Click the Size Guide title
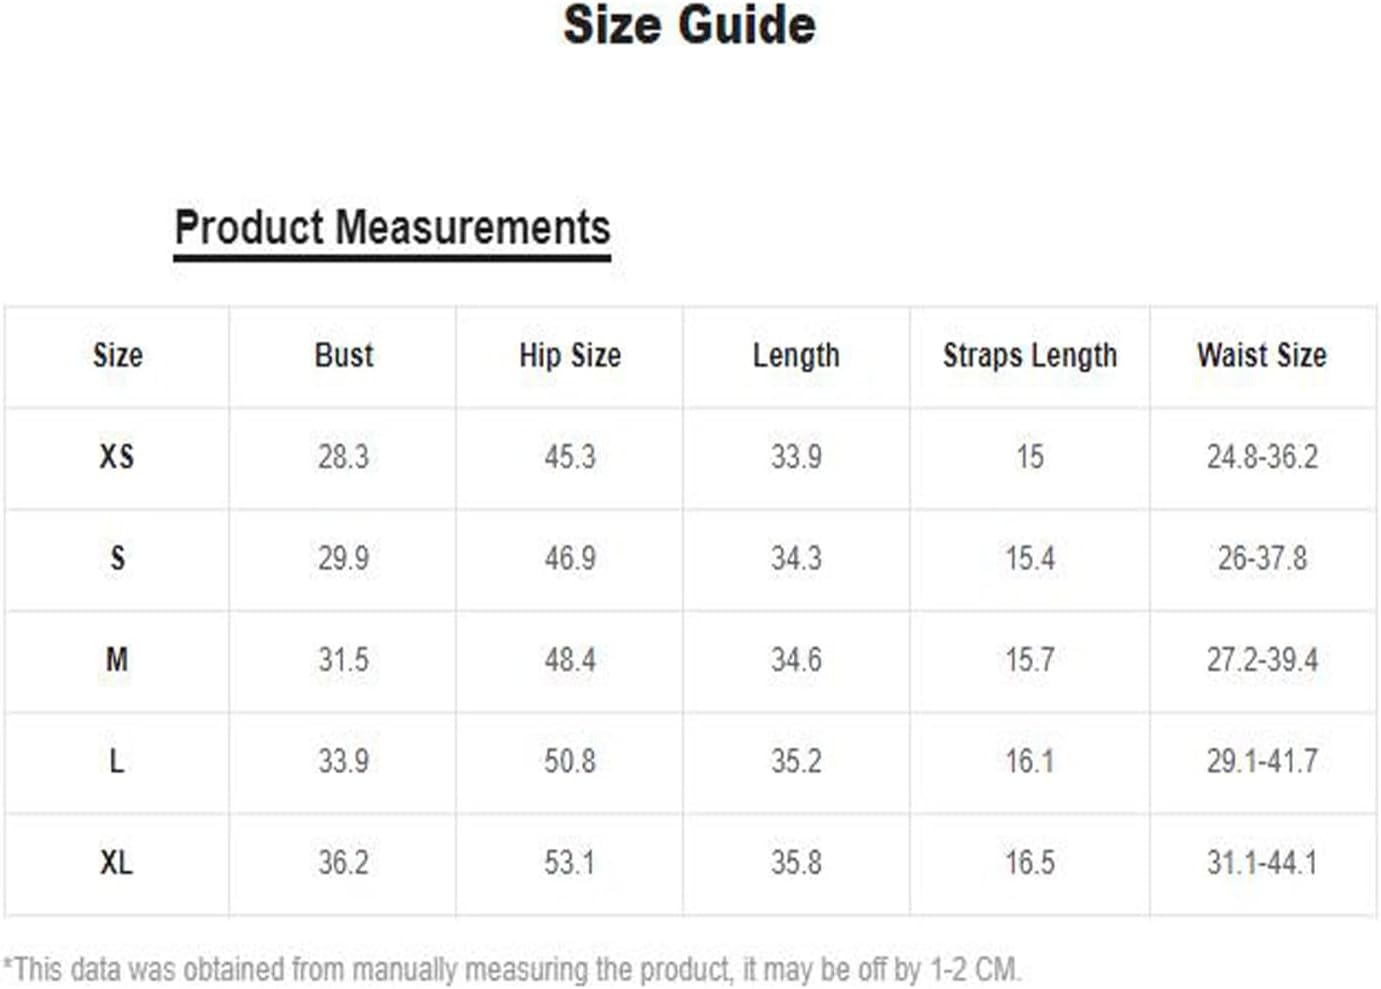Viewport: 1381px width, 989px height. (689, 26)
